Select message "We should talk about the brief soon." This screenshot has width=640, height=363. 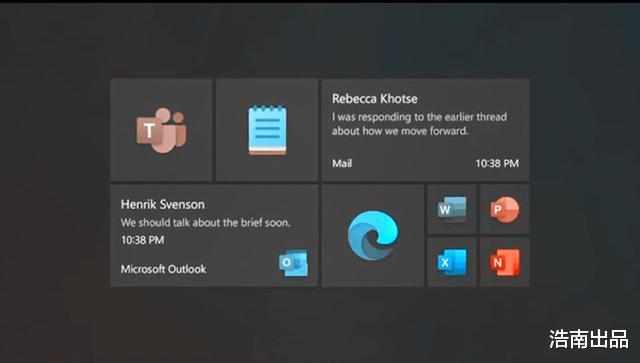coord(205,223)
